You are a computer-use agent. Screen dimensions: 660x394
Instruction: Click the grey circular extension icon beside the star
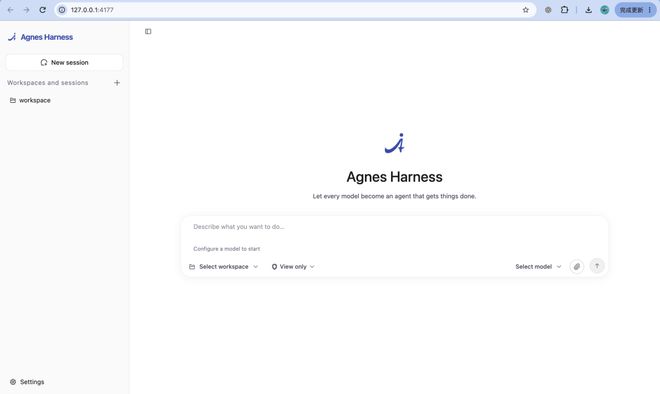(x=548, y=10)
